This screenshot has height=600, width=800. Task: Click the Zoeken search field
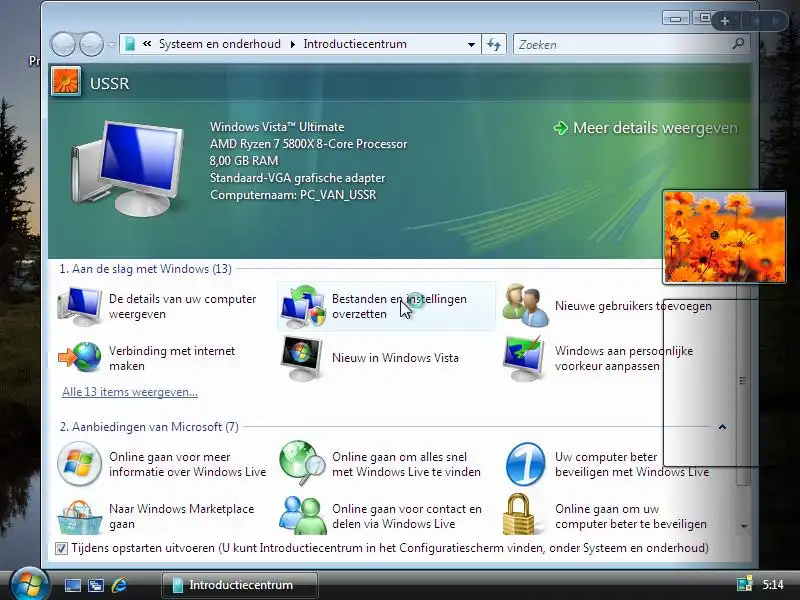(623, 44)
